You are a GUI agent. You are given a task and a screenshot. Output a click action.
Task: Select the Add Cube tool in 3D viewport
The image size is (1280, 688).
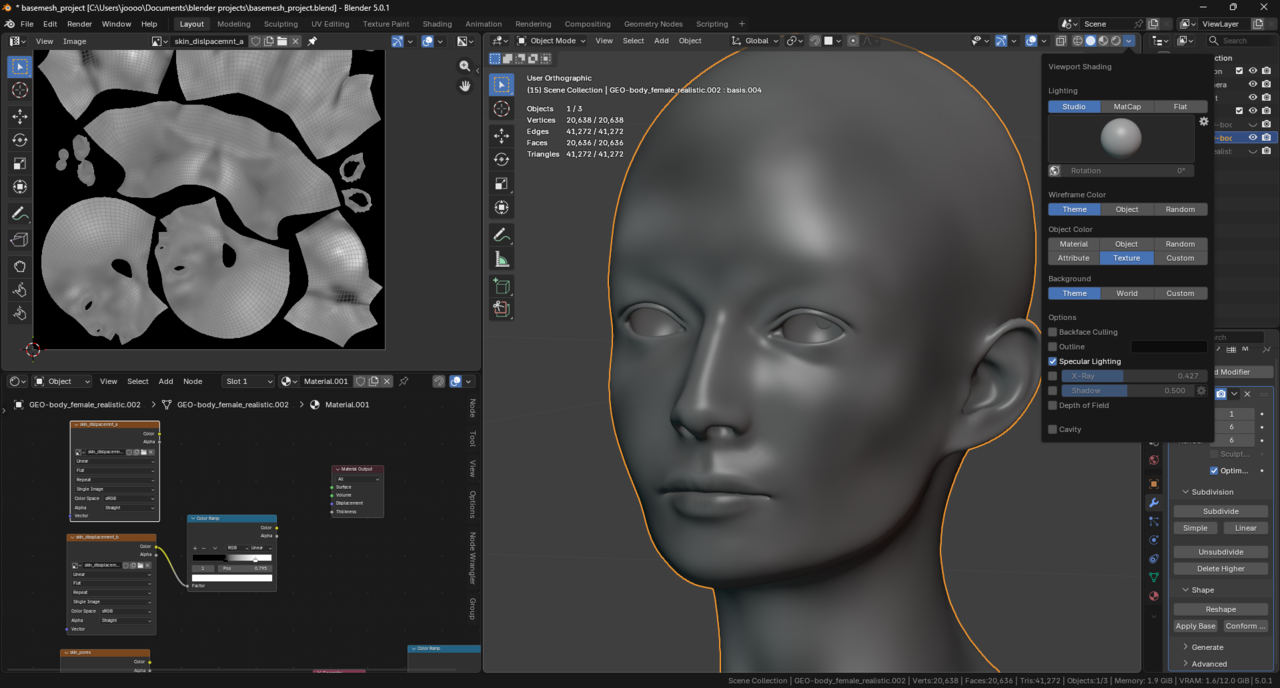coord(502,286)
